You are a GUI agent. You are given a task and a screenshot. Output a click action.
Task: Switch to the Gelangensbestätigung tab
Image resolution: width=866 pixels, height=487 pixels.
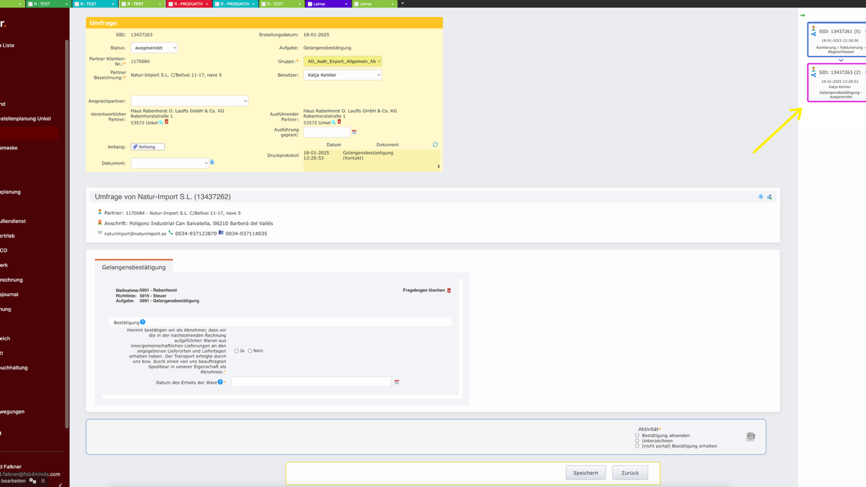(134, 267)
